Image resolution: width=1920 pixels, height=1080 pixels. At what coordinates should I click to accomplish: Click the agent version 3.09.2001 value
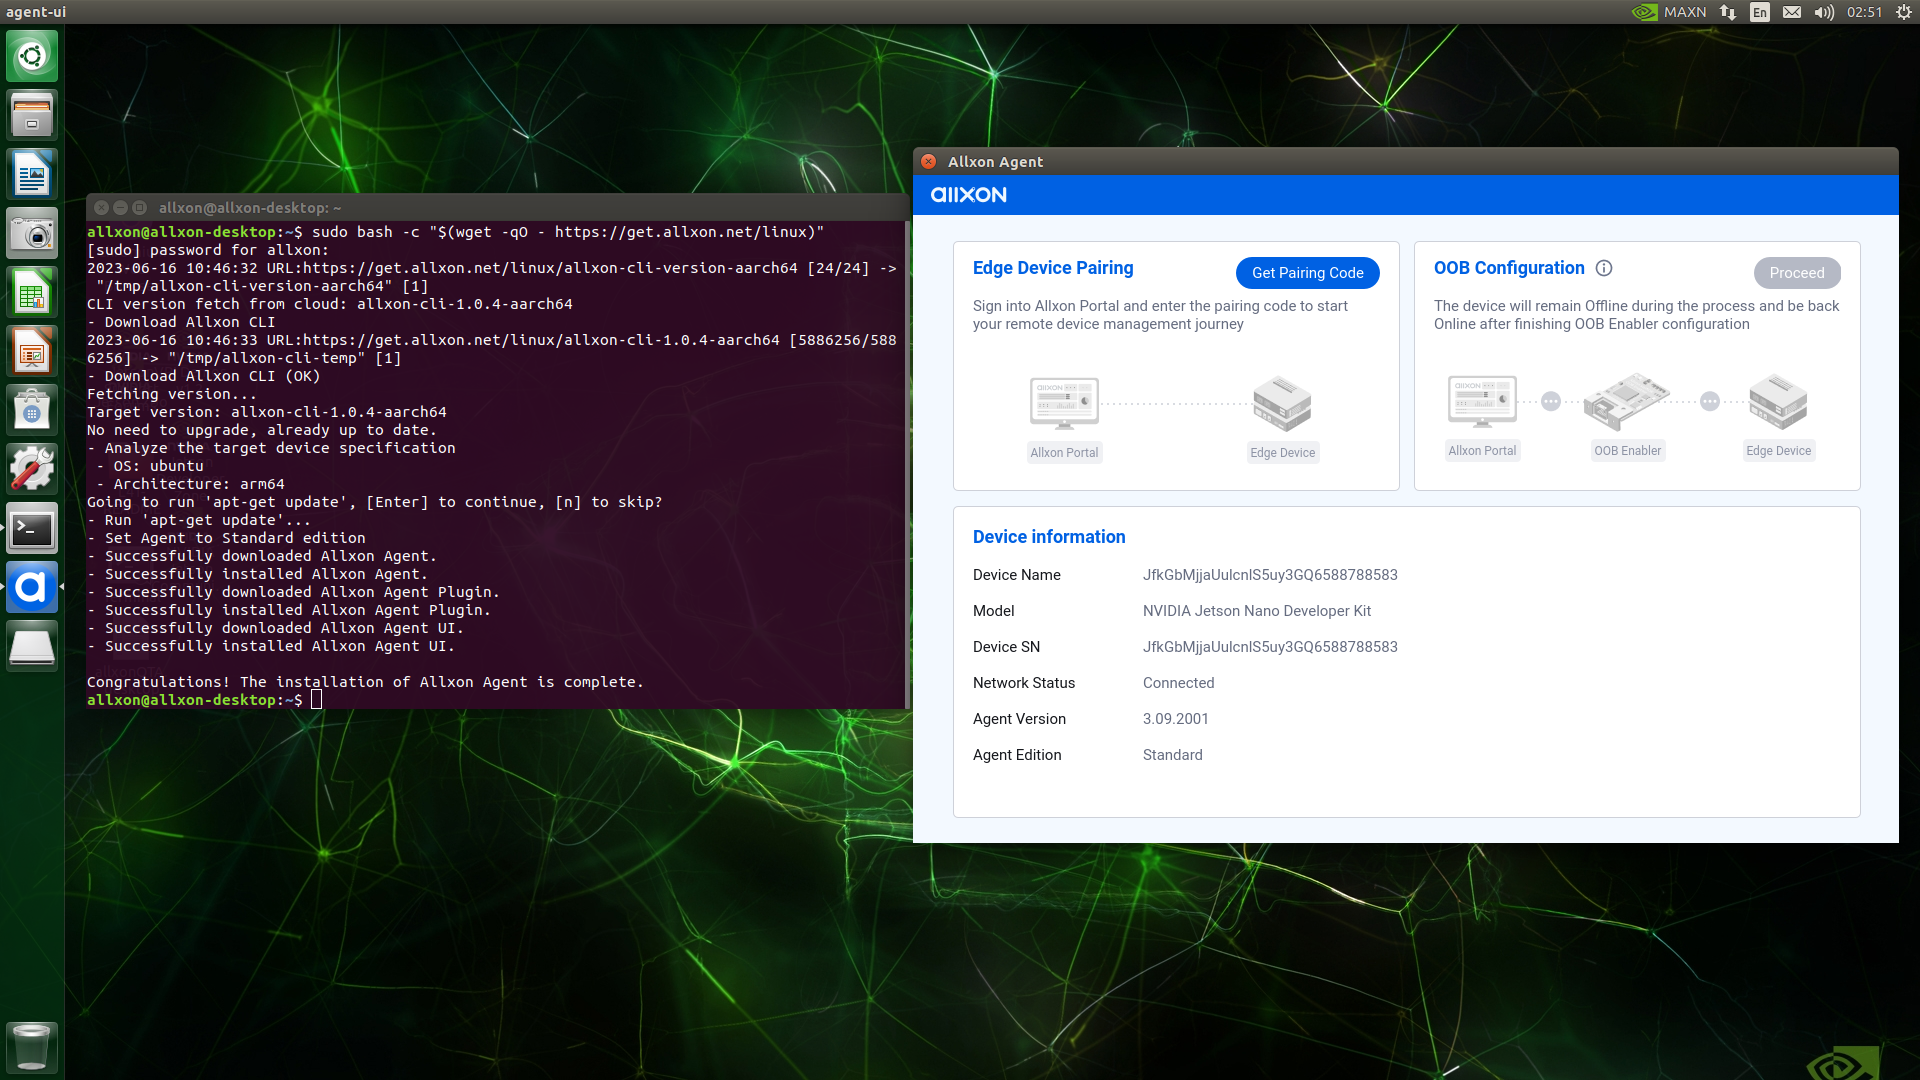[x=1175, y=719]
